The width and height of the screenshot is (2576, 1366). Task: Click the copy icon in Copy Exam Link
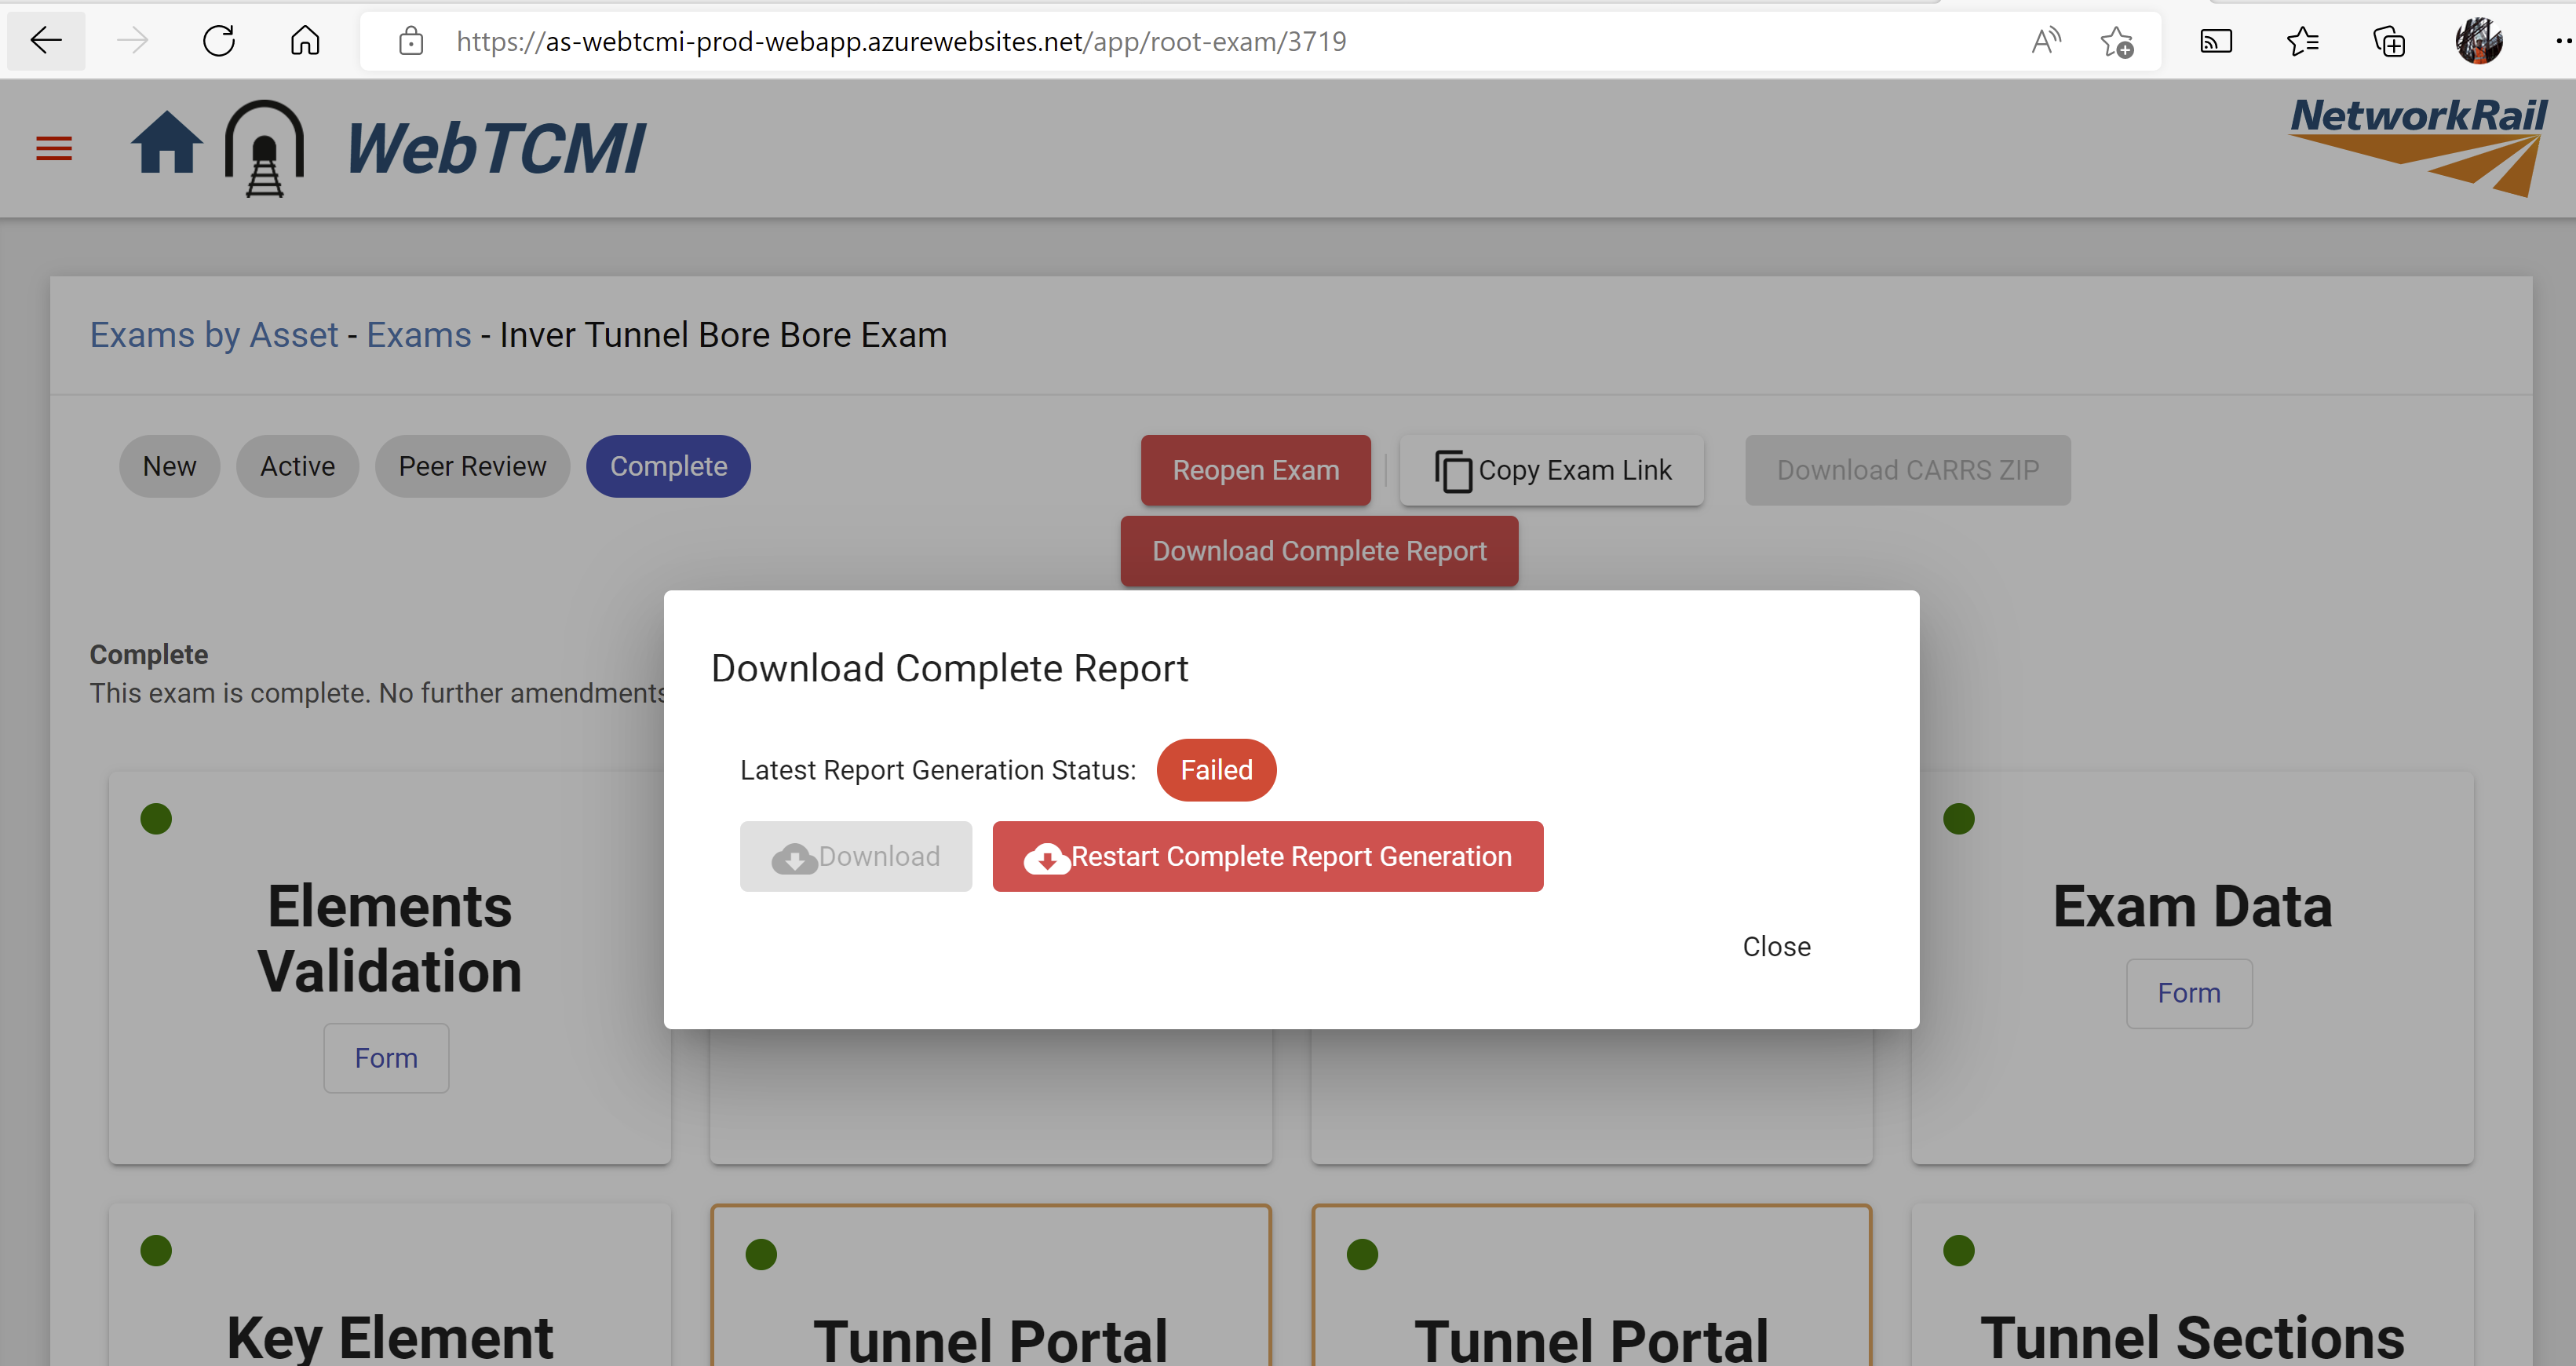click(x=1453, y=471)
